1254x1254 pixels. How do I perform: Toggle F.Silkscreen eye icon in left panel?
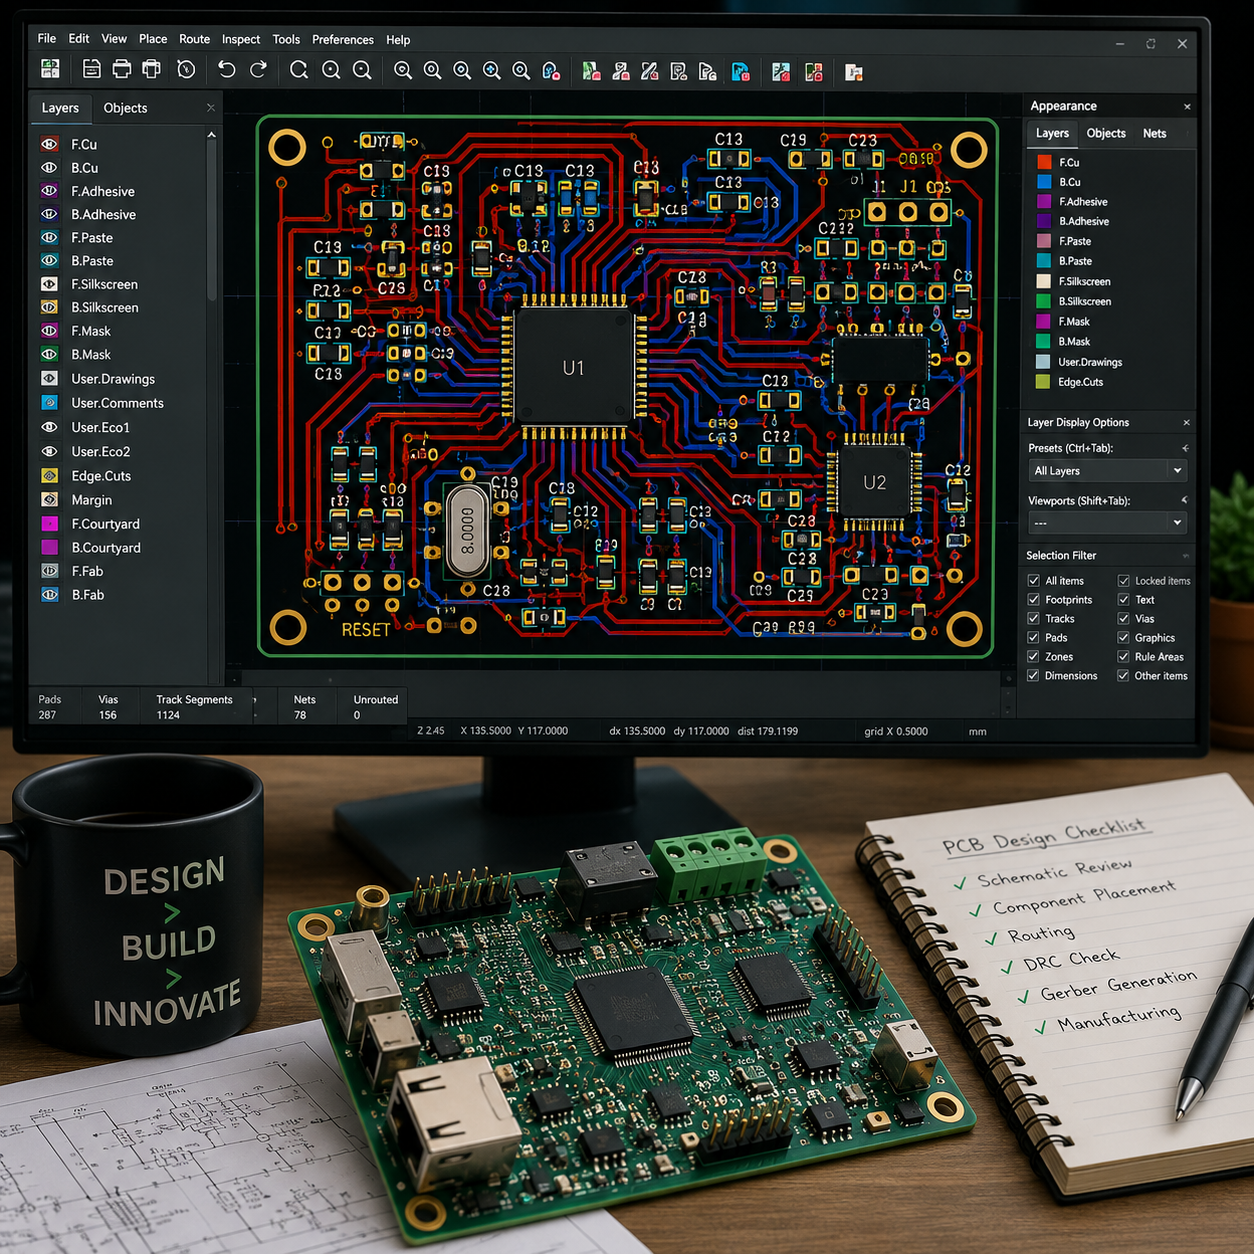click(x=49, y=284)
